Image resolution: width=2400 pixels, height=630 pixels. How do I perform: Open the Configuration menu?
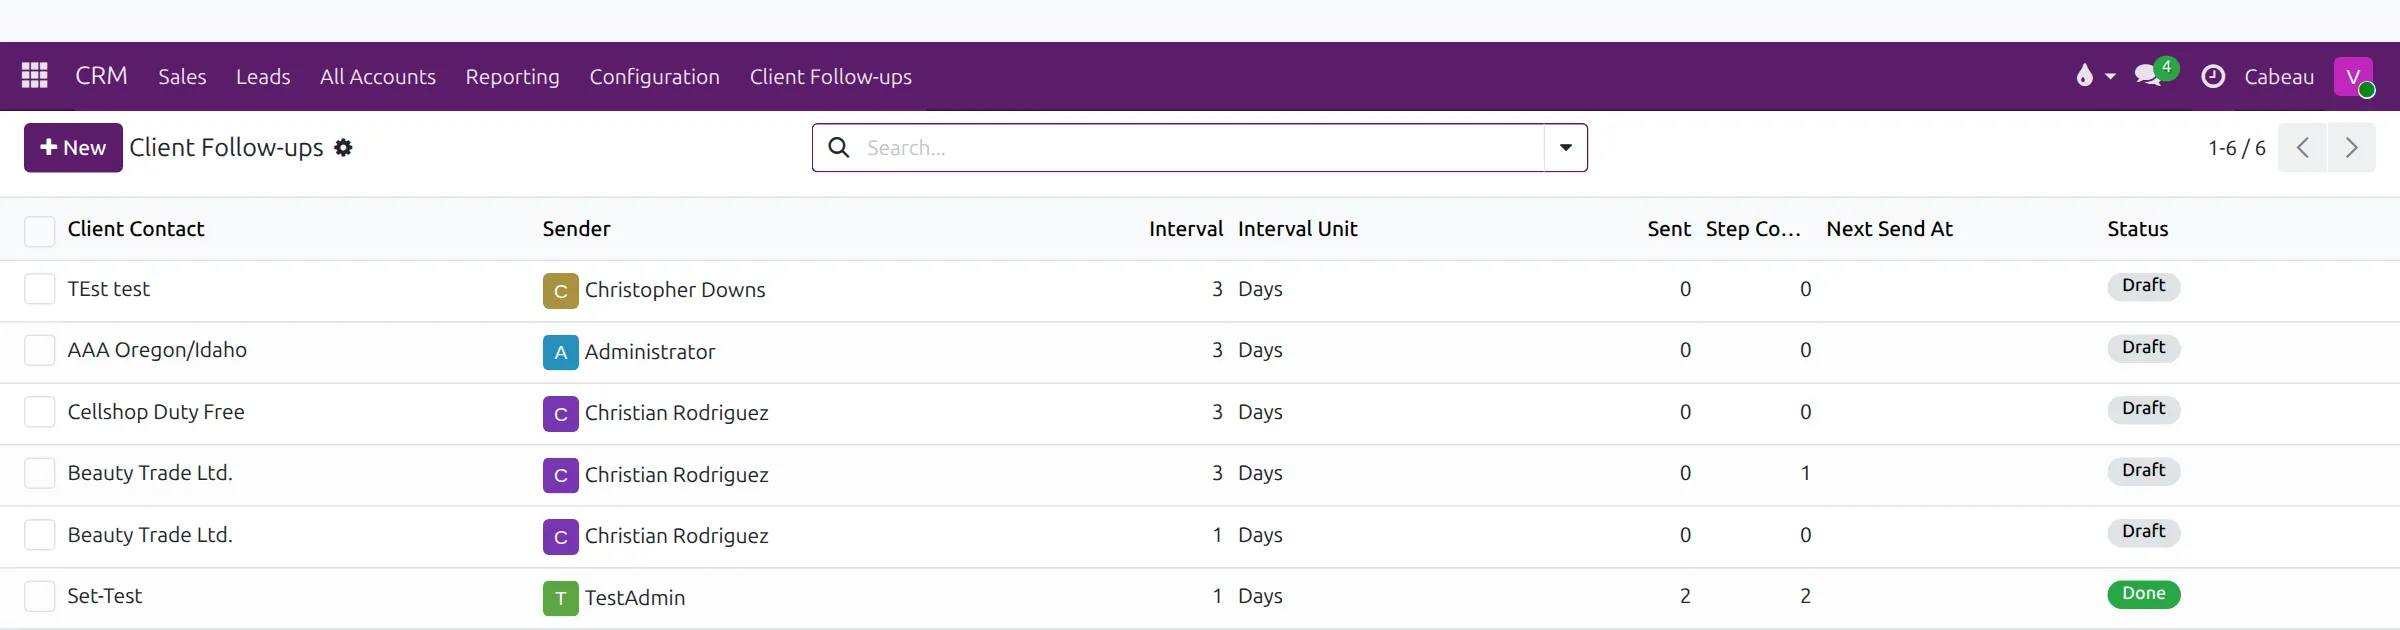pos(654,77)
